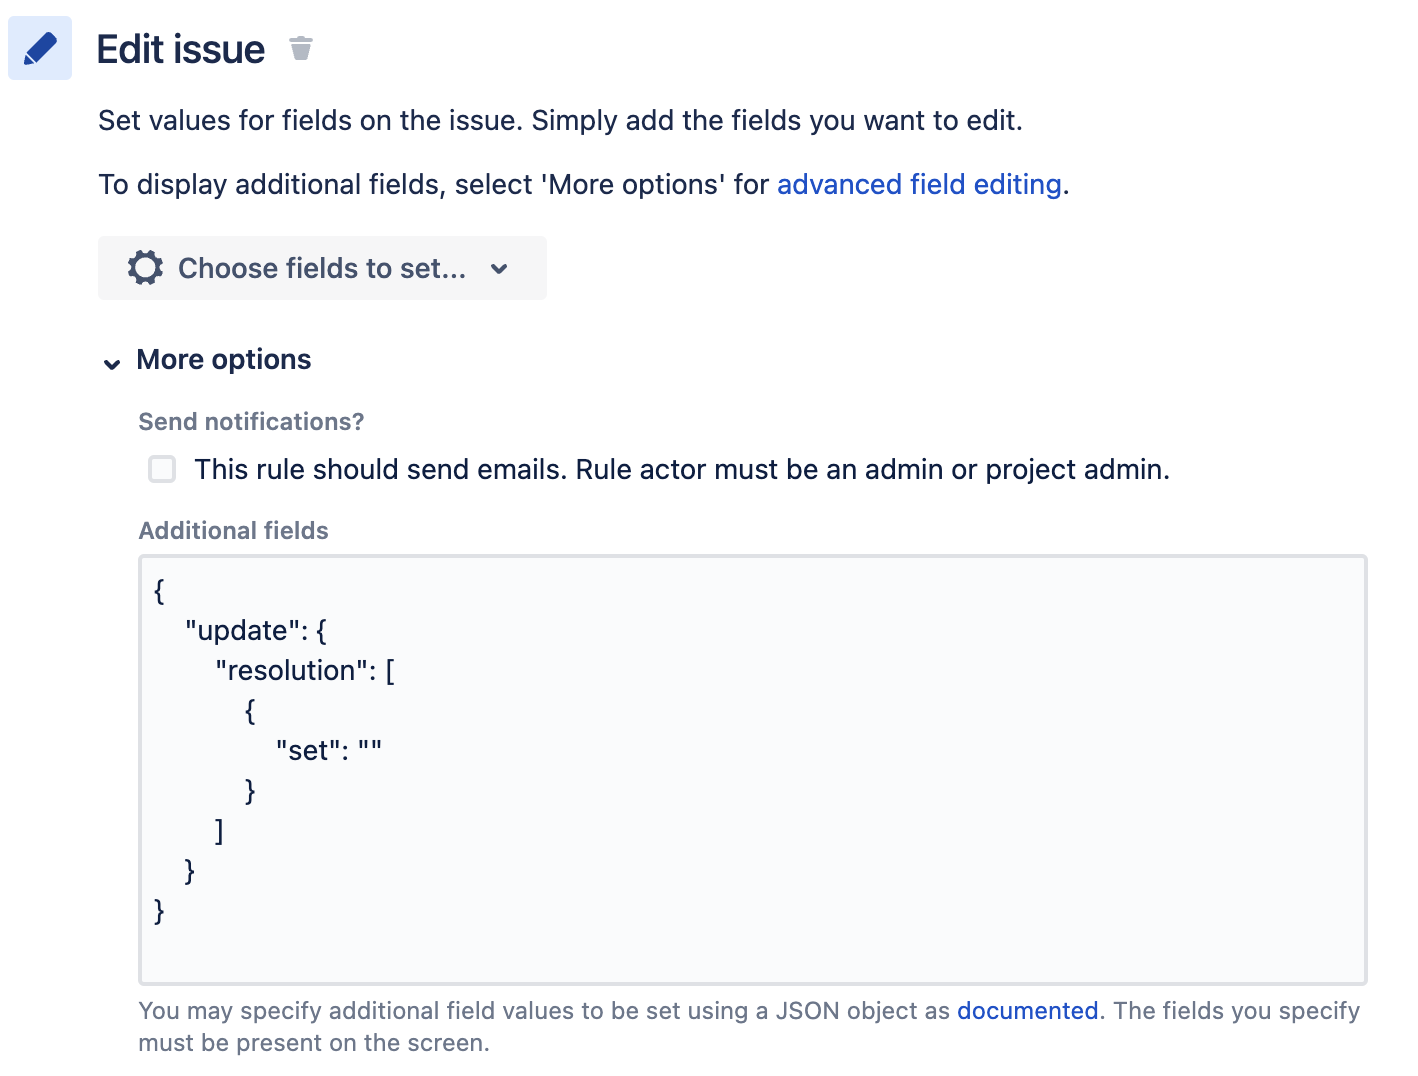Click the closing bracket of the resolution array

218,830
